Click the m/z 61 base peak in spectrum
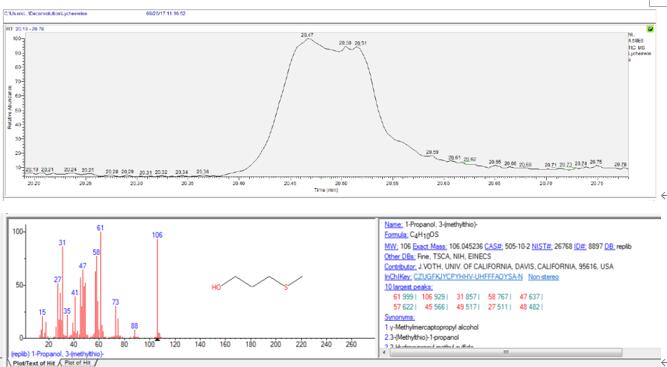 tap(100, 285)
